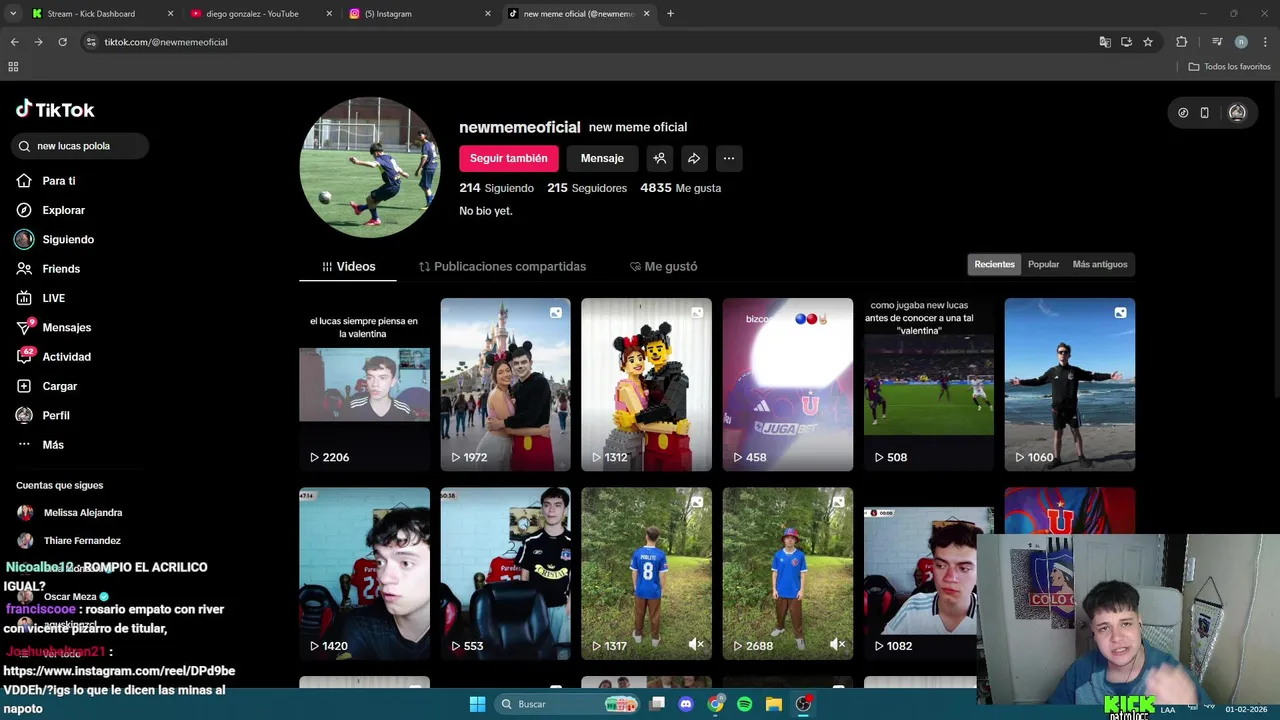Reload the page with the refresh icon
The height and width of the screenshot is (720, 1280).
coord(62,42)
